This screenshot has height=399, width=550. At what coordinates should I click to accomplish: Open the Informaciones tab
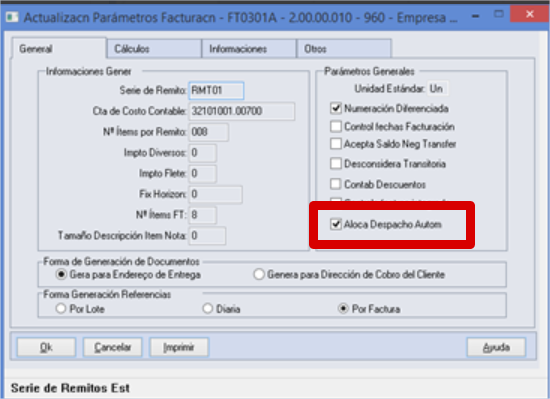click(x=249, y=48)
